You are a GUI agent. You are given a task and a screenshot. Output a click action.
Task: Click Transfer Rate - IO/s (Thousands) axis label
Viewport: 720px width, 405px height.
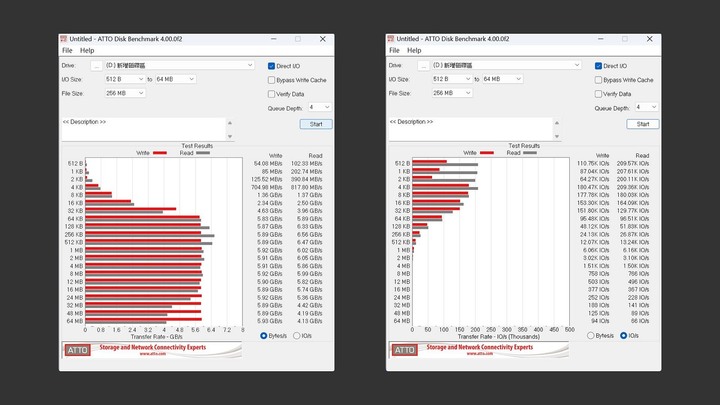(x=499, y=337)
